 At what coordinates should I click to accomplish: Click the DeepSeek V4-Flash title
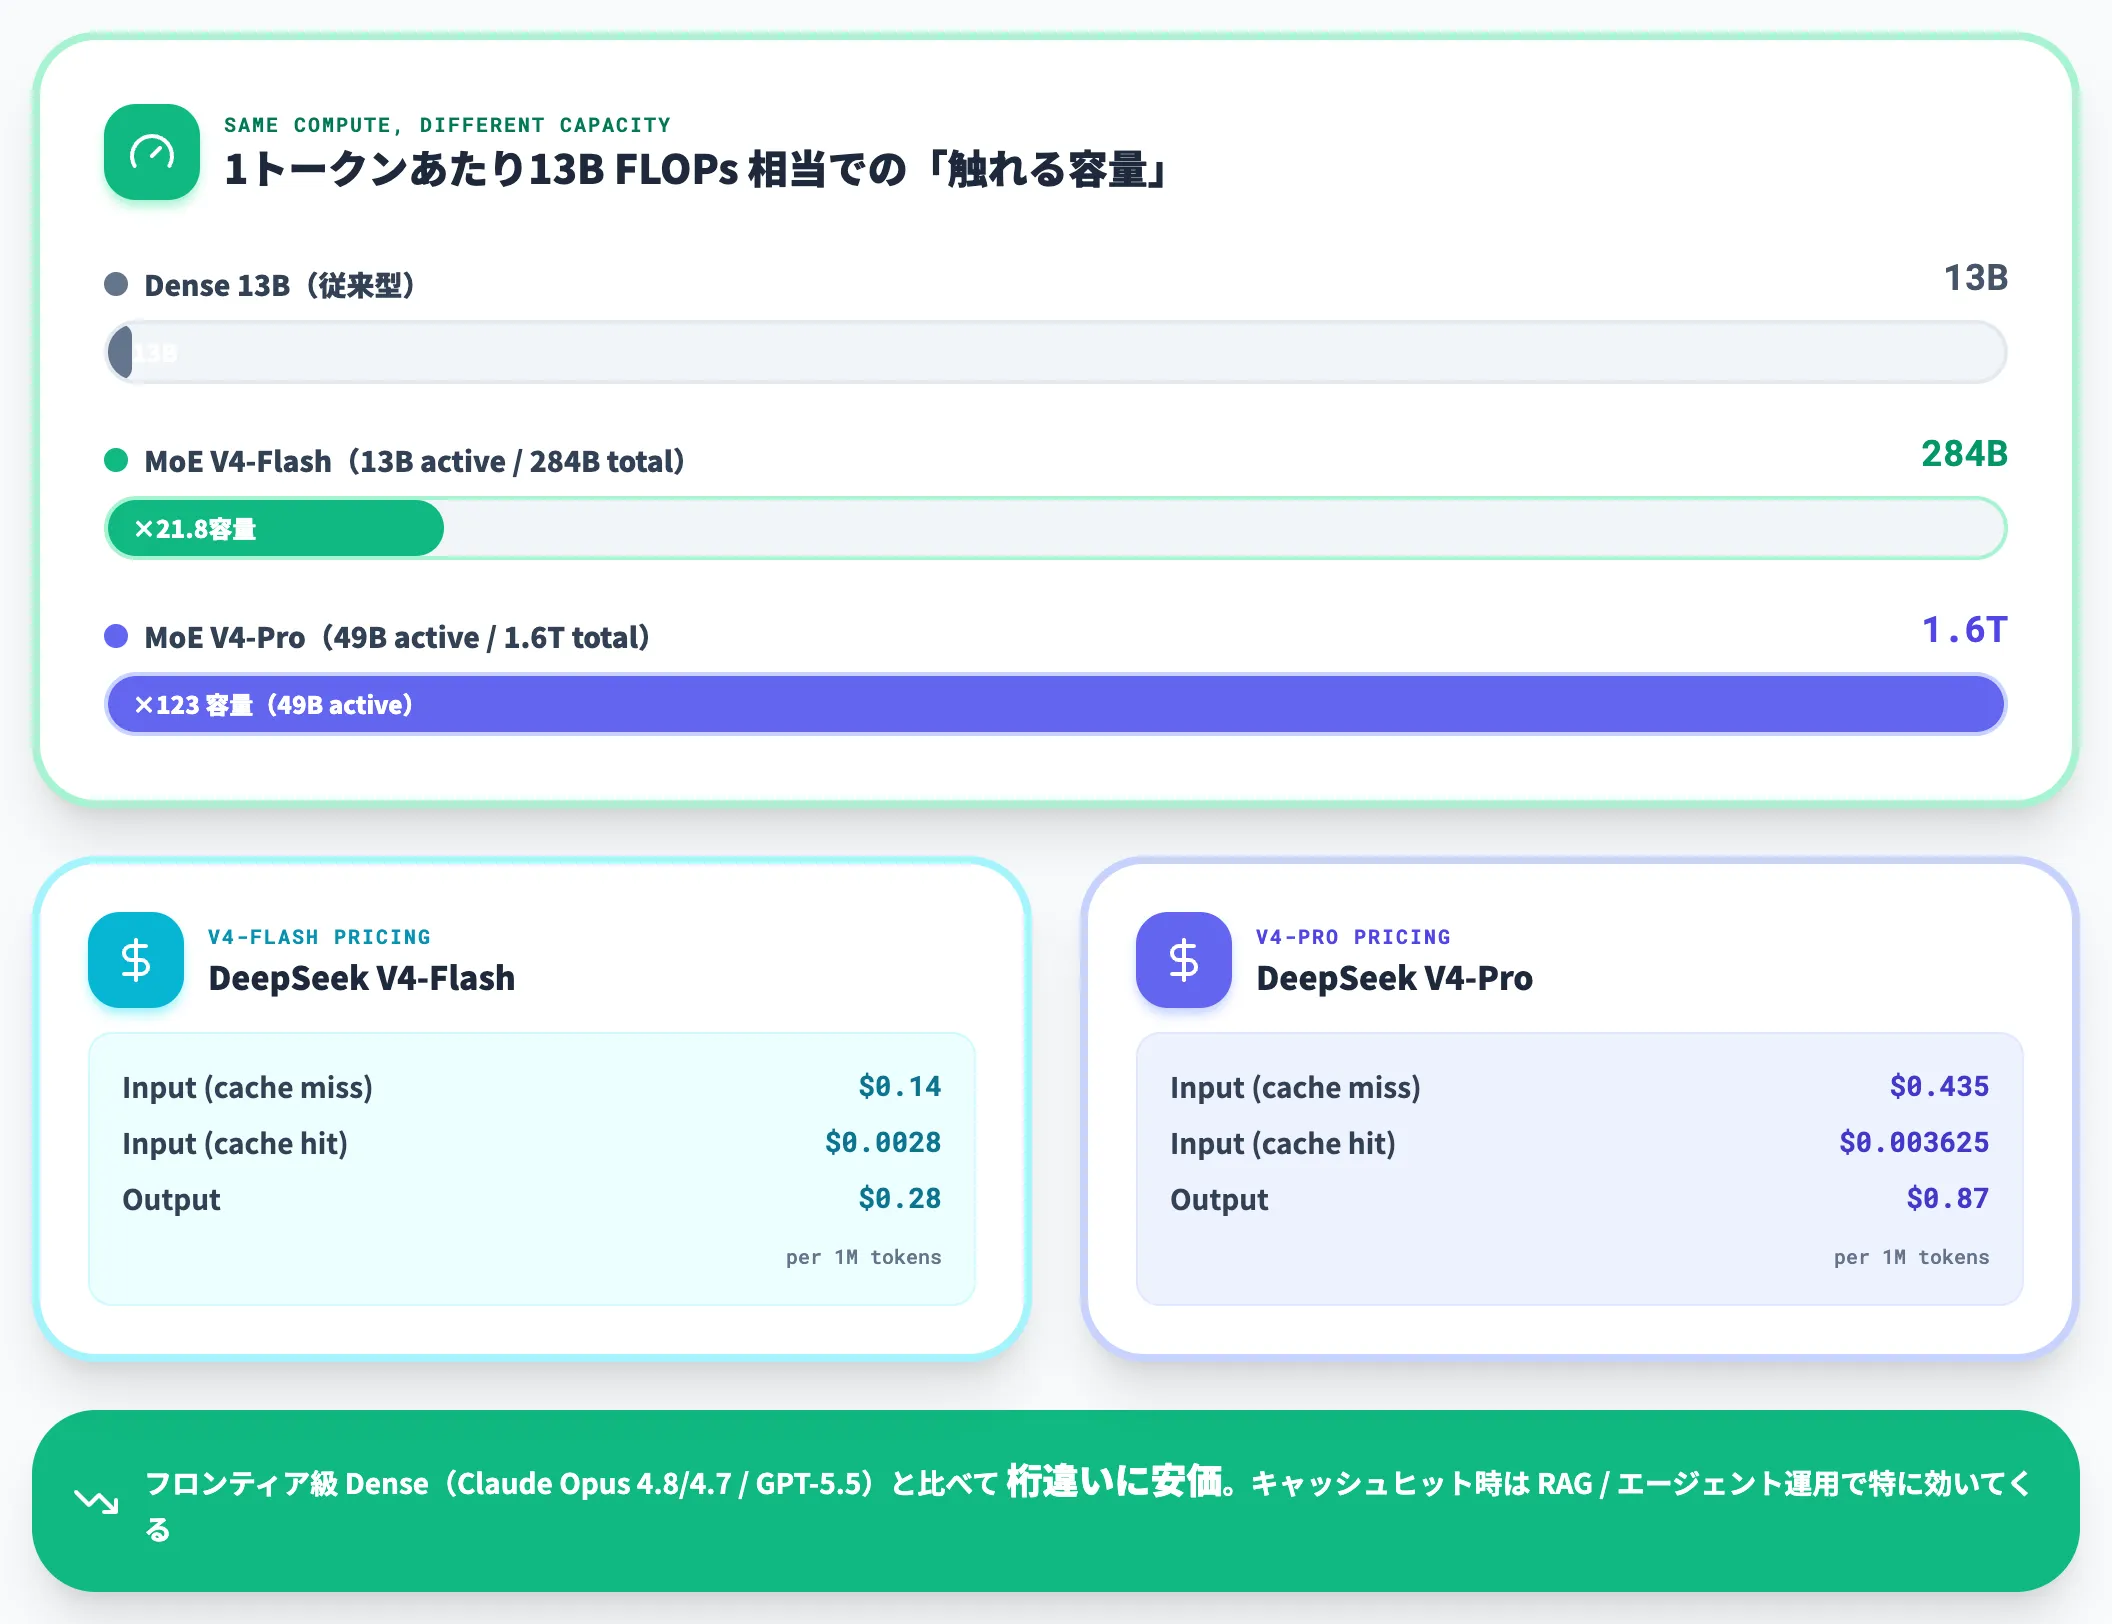pos(361,978)
